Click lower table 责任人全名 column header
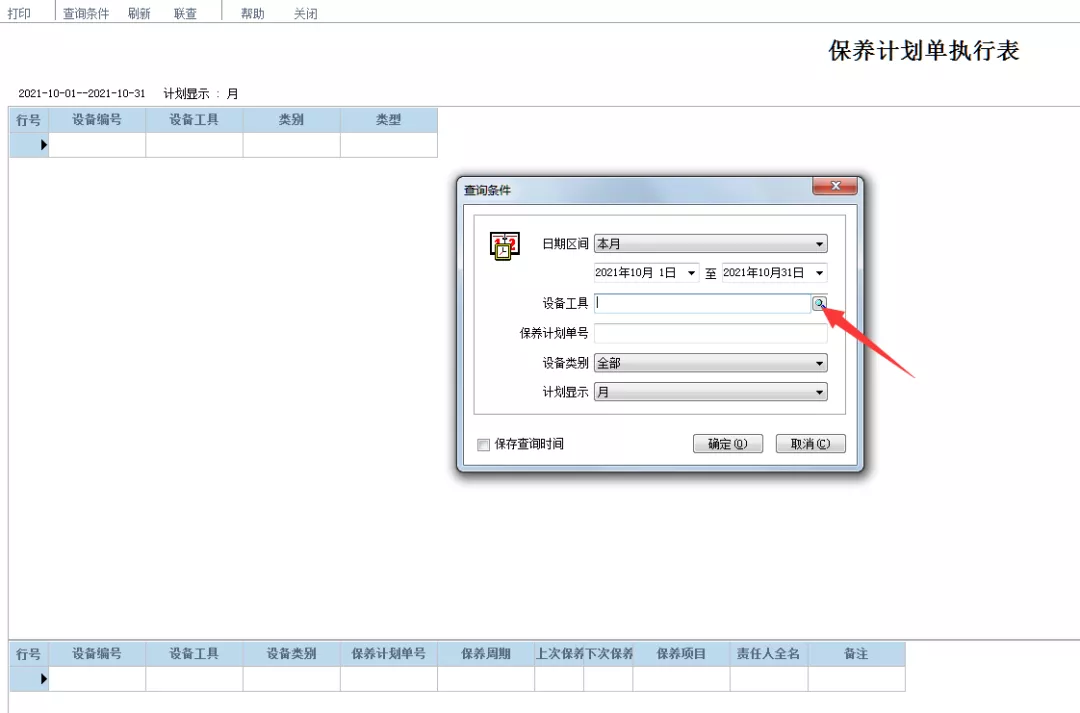Viewport: 1080px width, 713px height. [769, 654]
